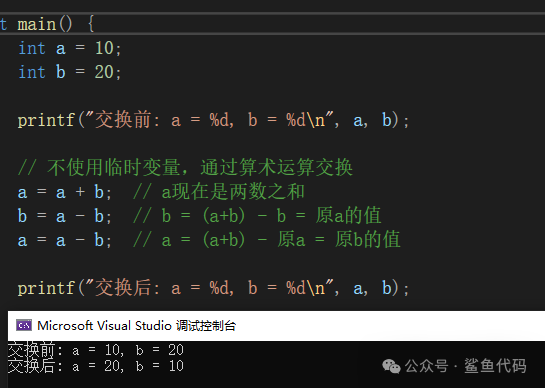Screen dimensions: 545x388
Task: Click the comment "a现在是两数之和"
Action: pos(219,192)
